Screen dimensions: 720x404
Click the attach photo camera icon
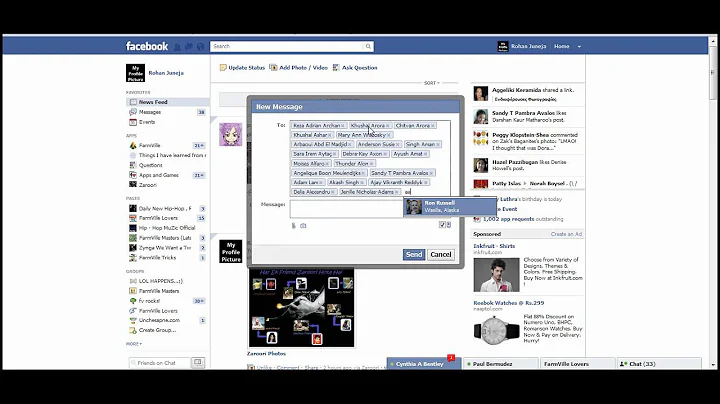click(303, 225)
